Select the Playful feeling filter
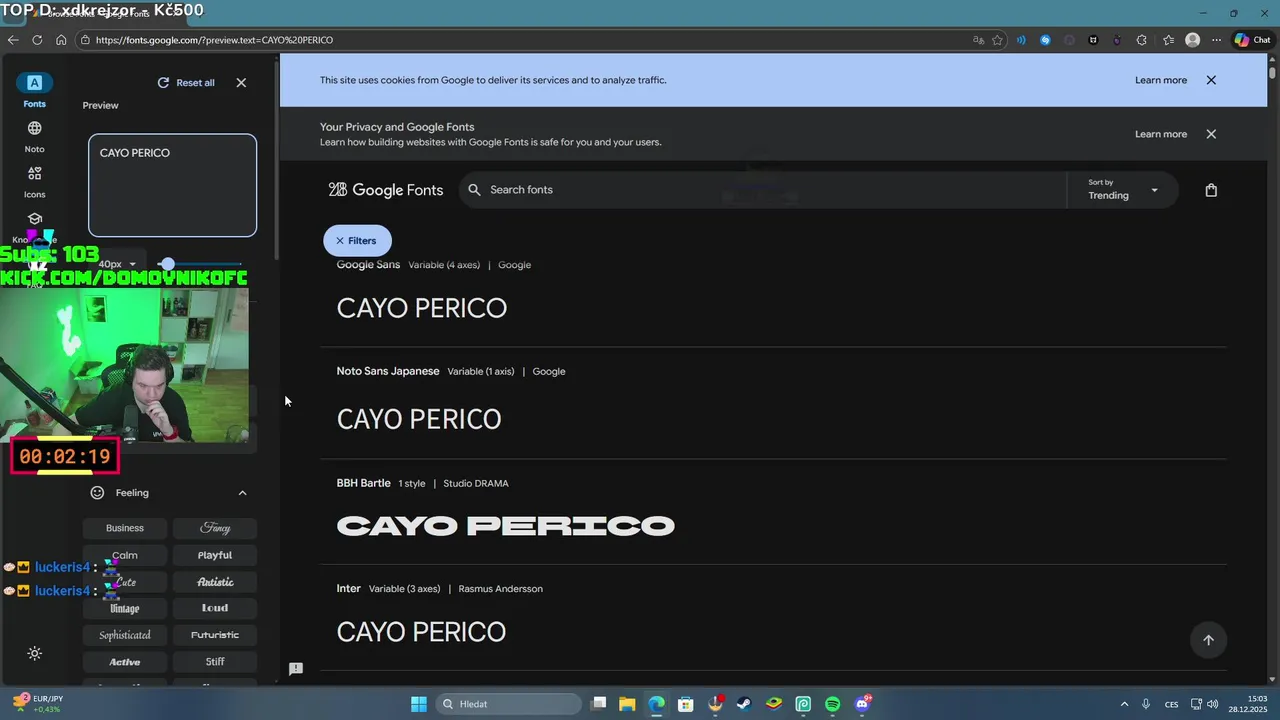 point(215,555)
